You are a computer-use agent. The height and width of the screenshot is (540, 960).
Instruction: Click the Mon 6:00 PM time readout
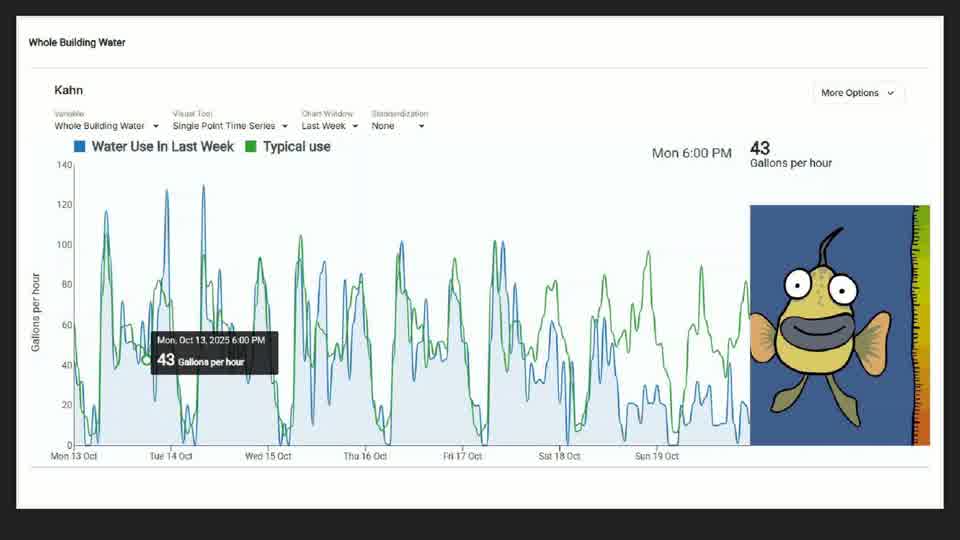point(692,153)
